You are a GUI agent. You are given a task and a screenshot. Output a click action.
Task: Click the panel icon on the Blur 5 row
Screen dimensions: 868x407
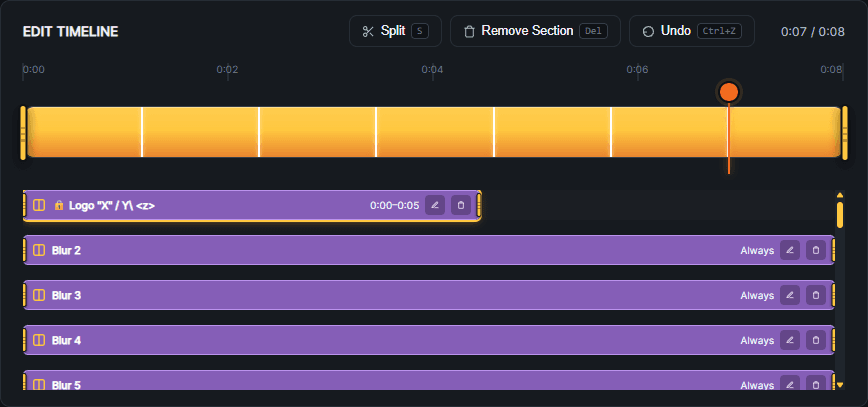click(39, 384)
